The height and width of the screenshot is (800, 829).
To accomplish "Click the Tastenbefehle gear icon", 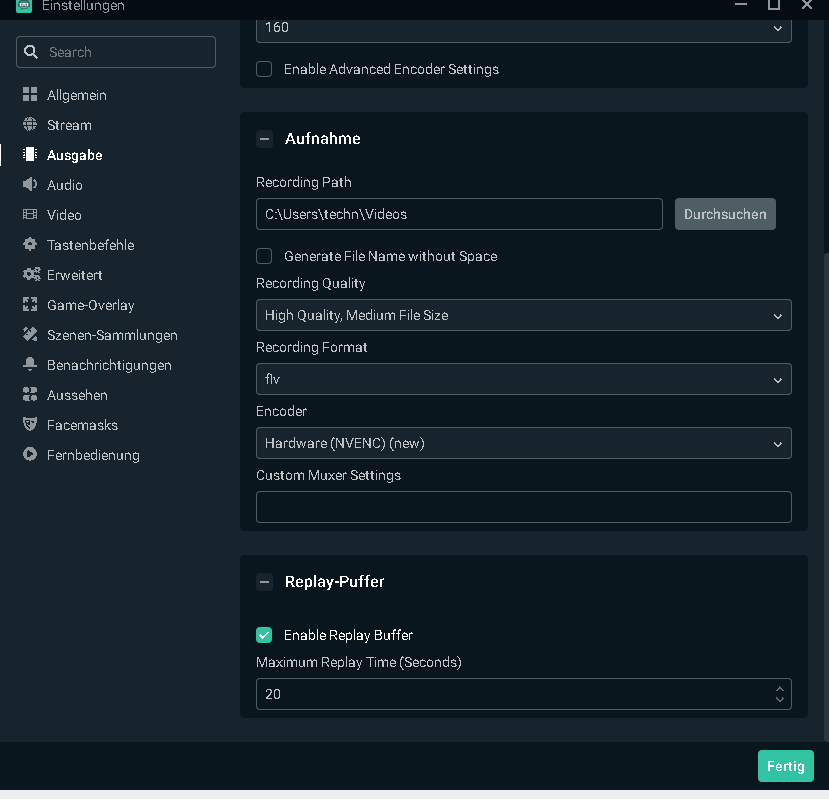I will click(x=30, y=245).
